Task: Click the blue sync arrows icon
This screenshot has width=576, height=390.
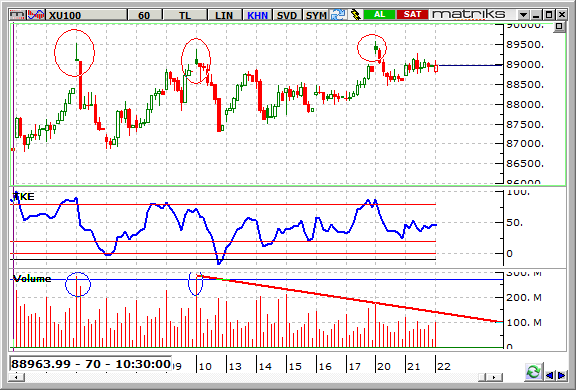Action: 338,15
